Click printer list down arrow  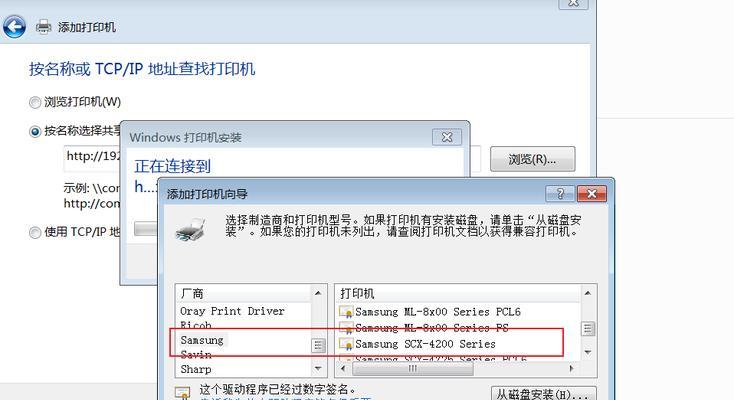click(x=588, y=352)
